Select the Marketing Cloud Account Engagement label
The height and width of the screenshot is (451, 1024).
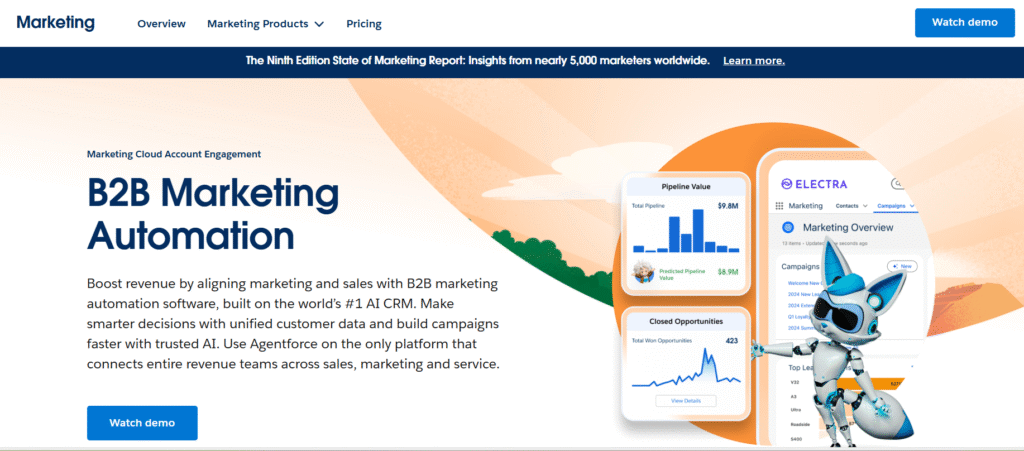[x=174, y=154]
